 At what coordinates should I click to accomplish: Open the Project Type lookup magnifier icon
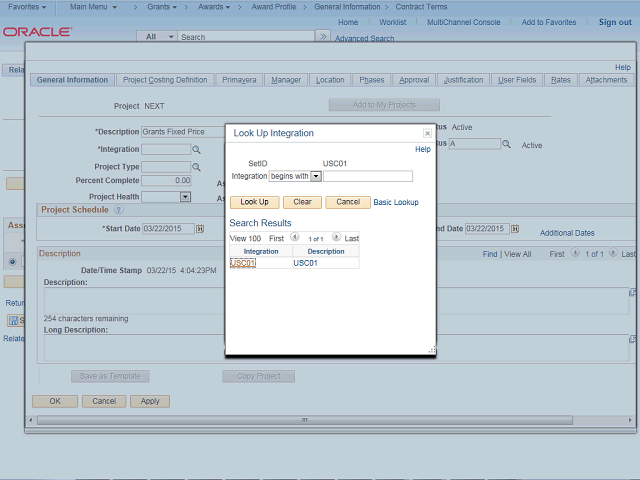click(x=196, y=167)
